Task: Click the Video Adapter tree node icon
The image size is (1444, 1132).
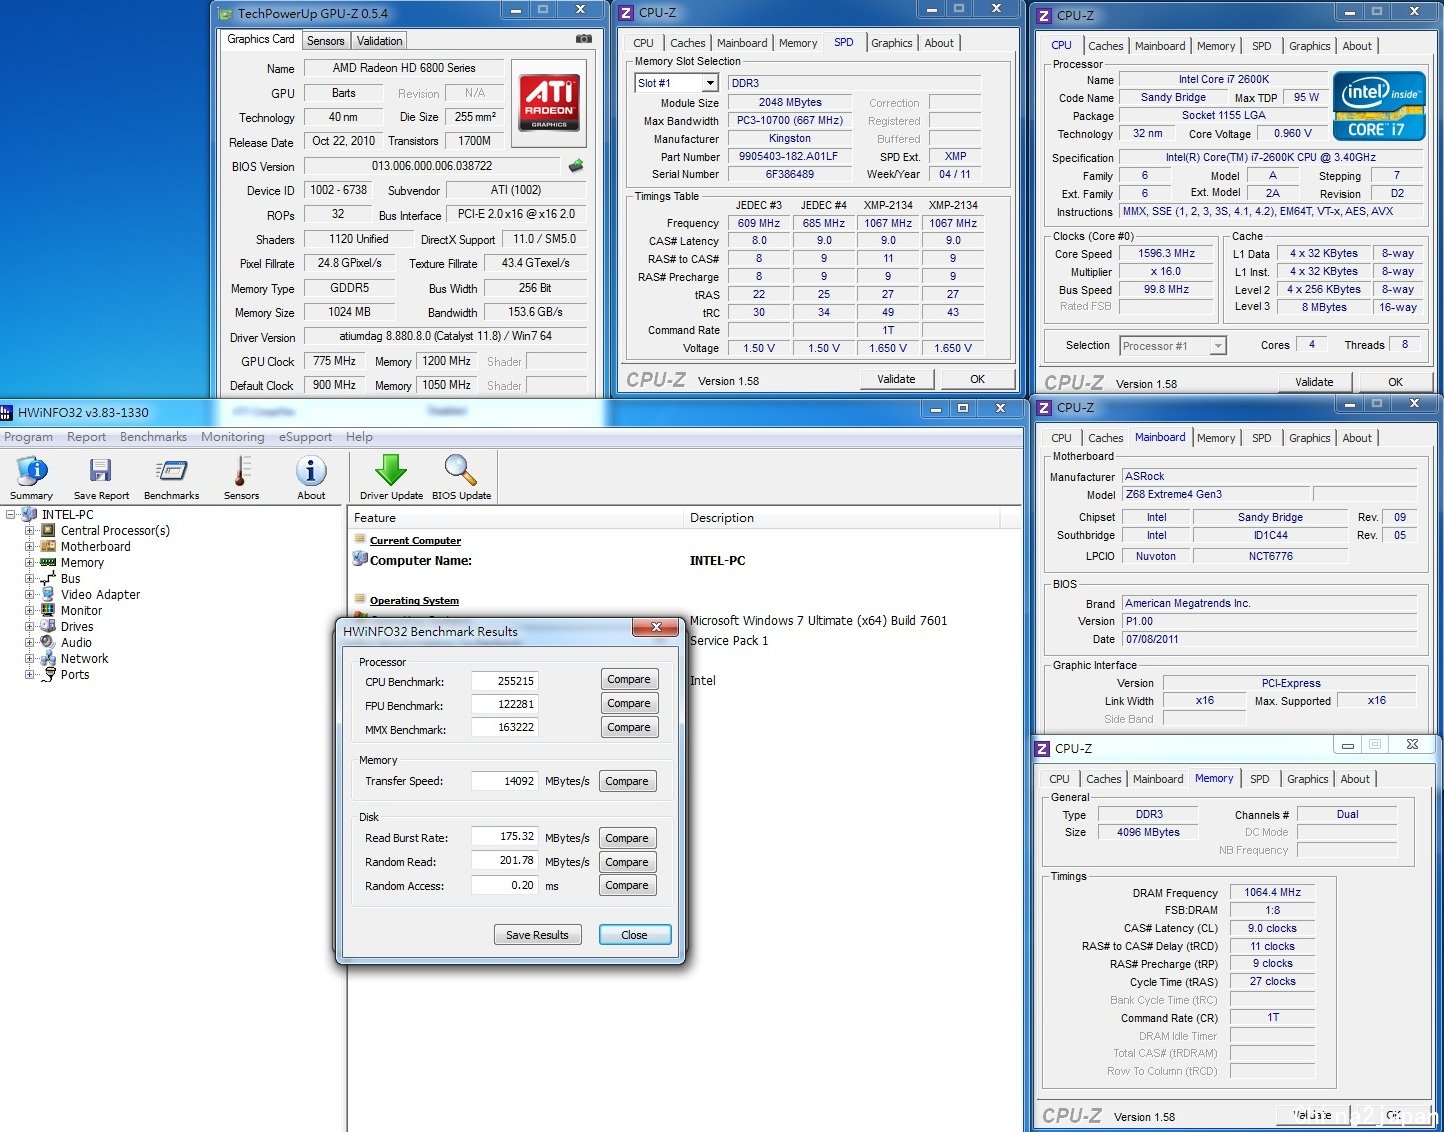Action: click(x=48, y=594)
